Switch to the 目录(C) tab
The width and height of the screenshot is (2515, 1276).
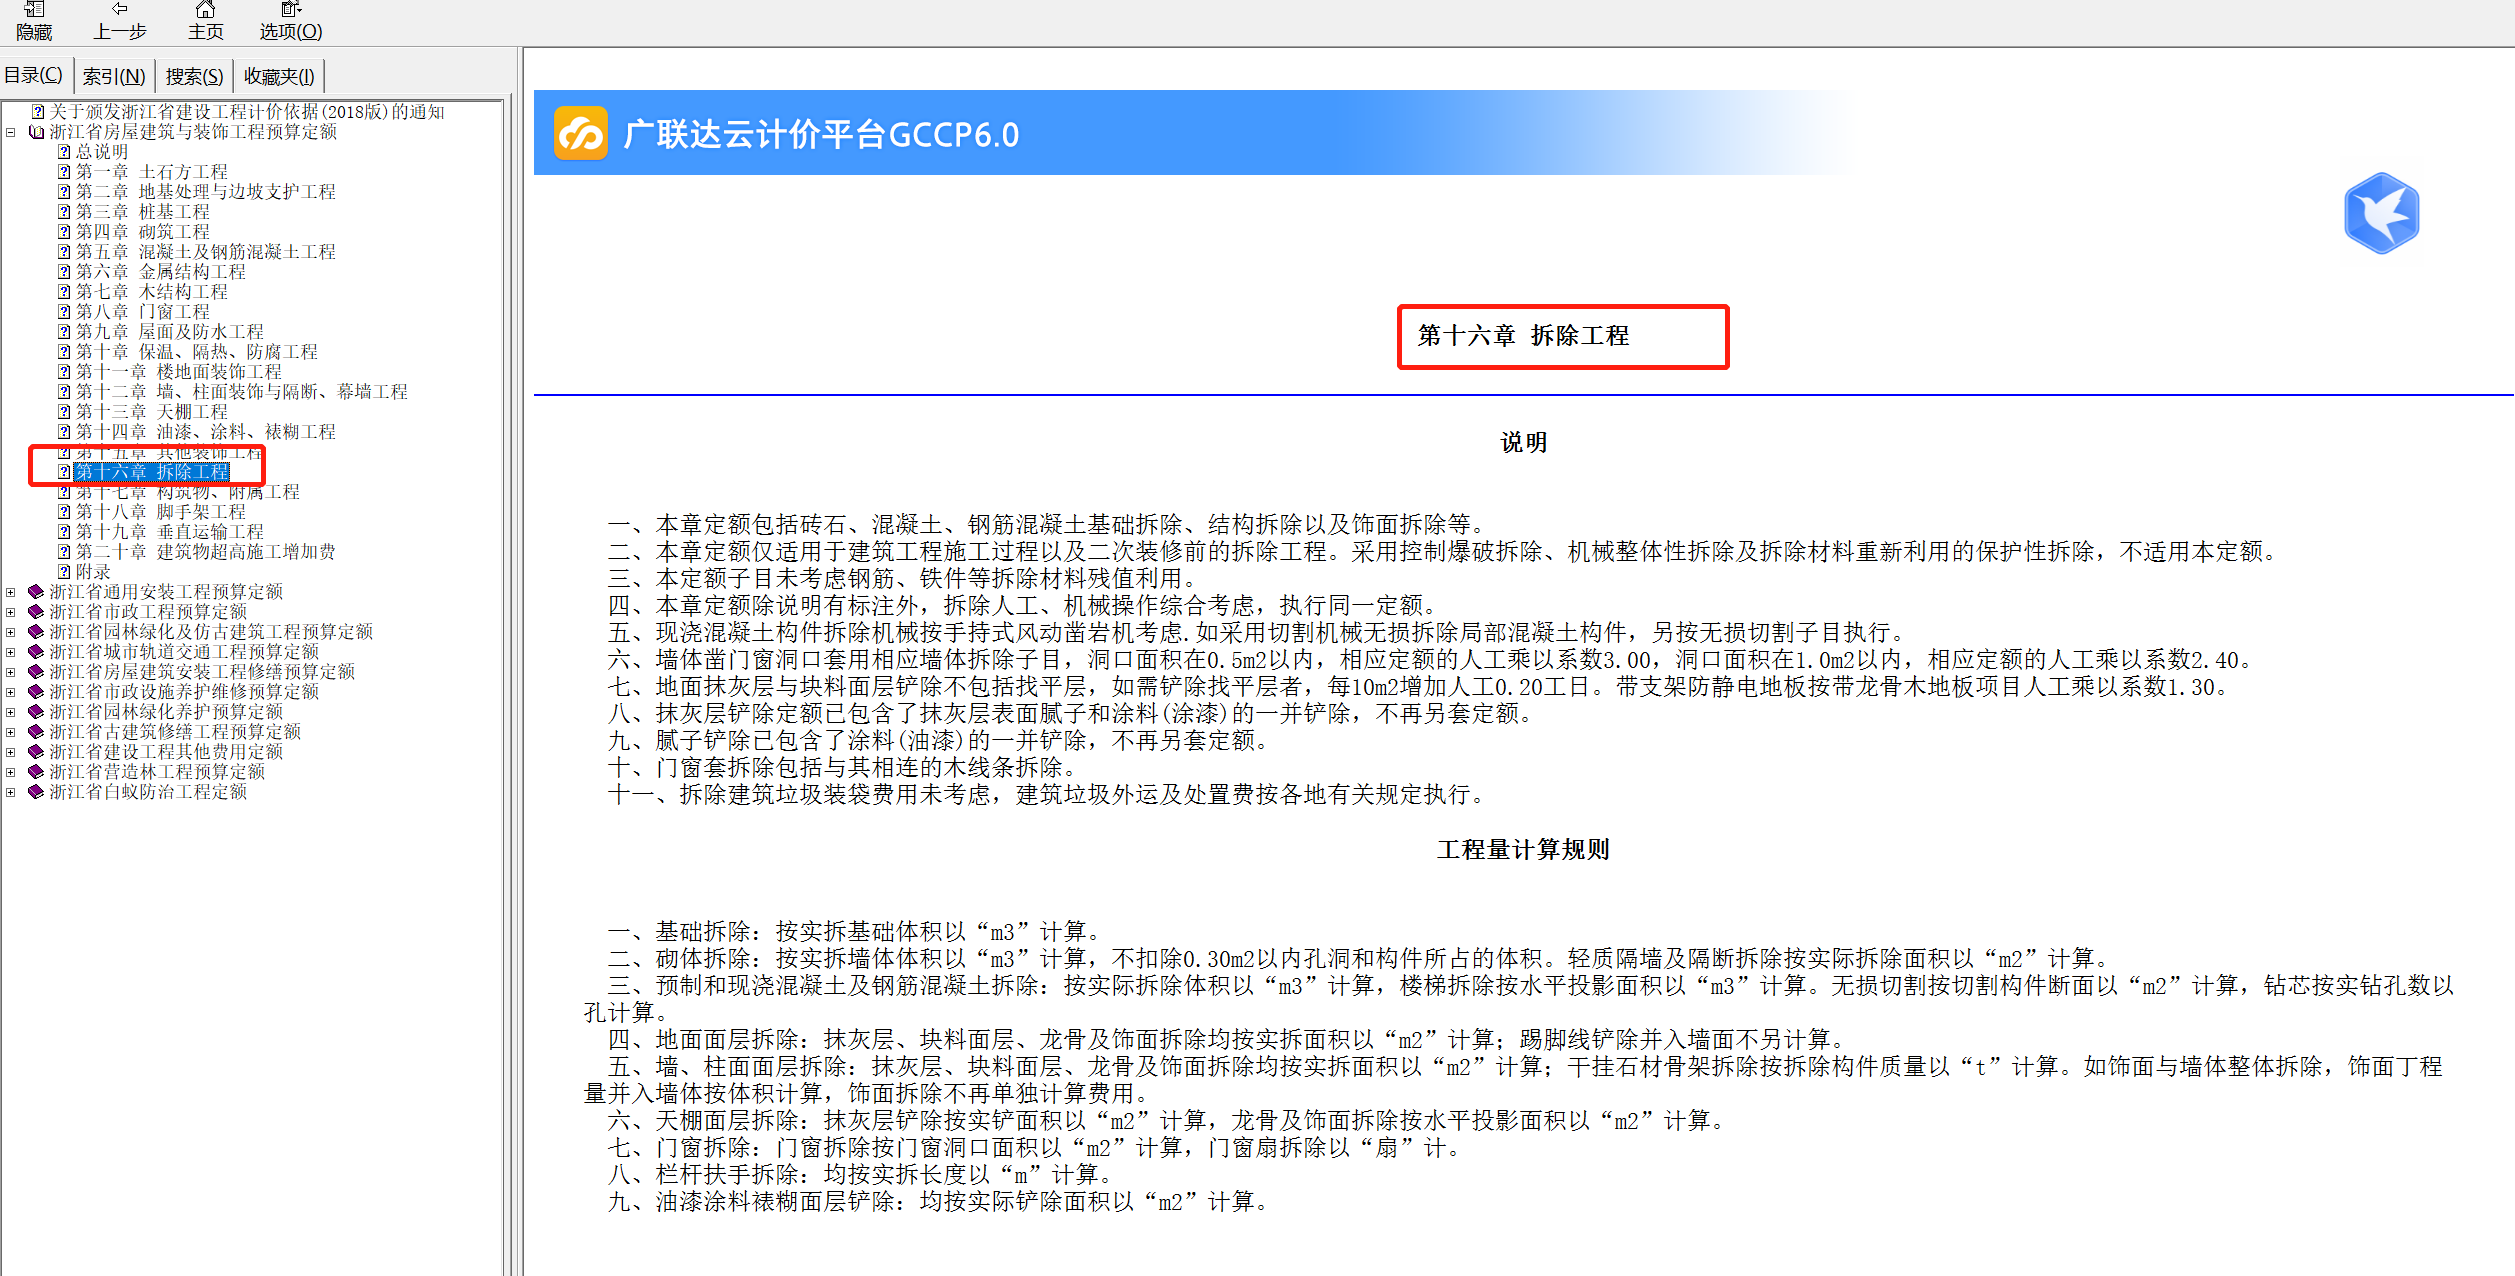pyautogui.click(x=33, y=76)
